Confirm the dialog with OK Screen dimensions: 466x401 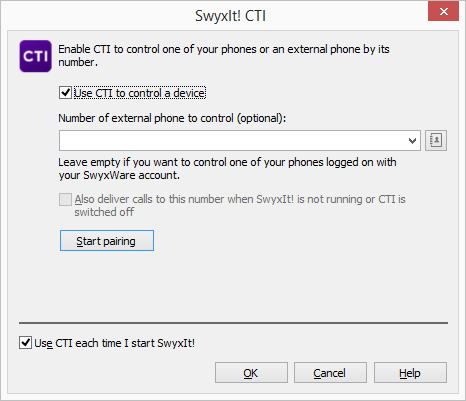click(x=251, y=373)
